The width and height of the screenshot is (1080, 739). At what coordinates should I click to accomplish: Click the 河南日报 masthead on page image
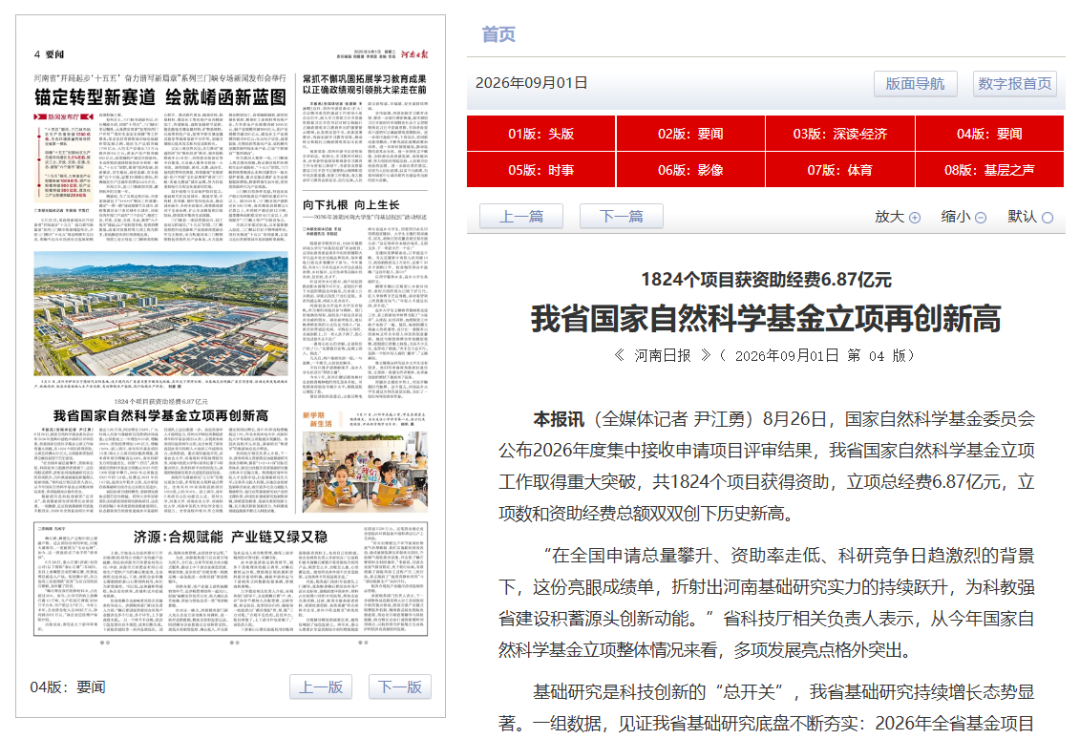415,54
